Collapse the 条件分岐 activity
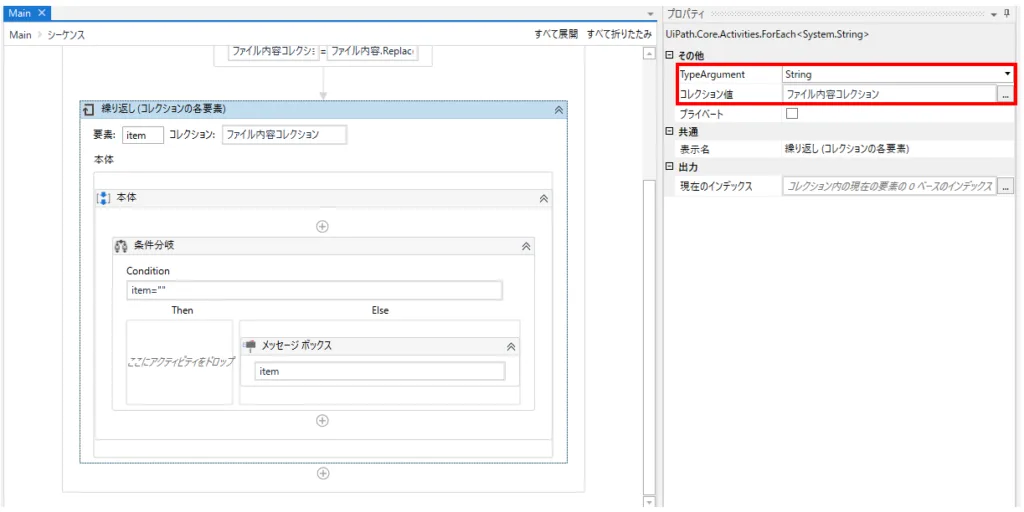Screen dimensions: 1024x512 pyautogui.click(x=526, y=246)
